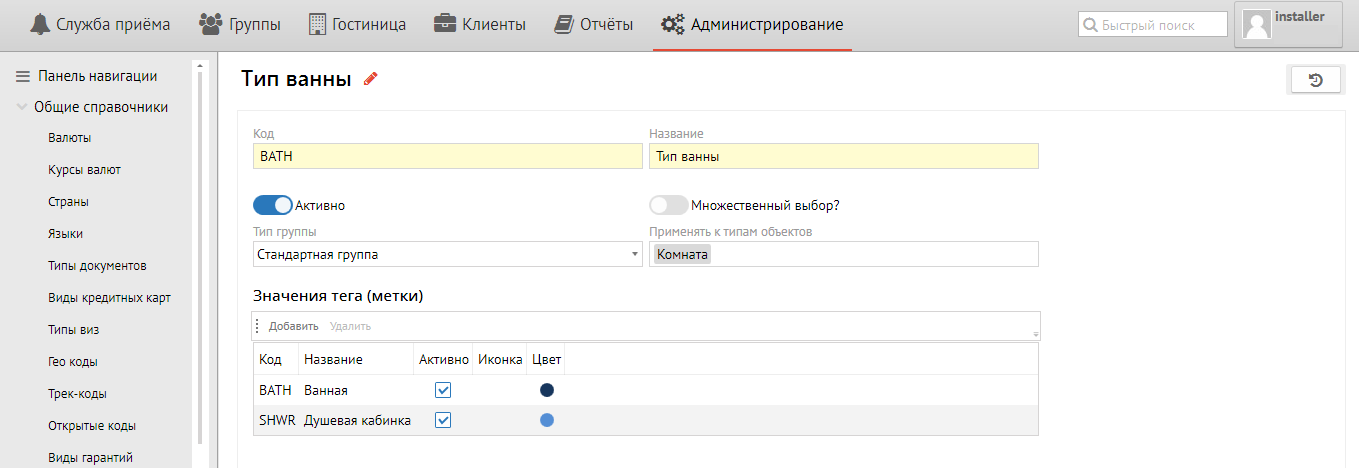Click the history revert icon button

[x=1315, y=80]
